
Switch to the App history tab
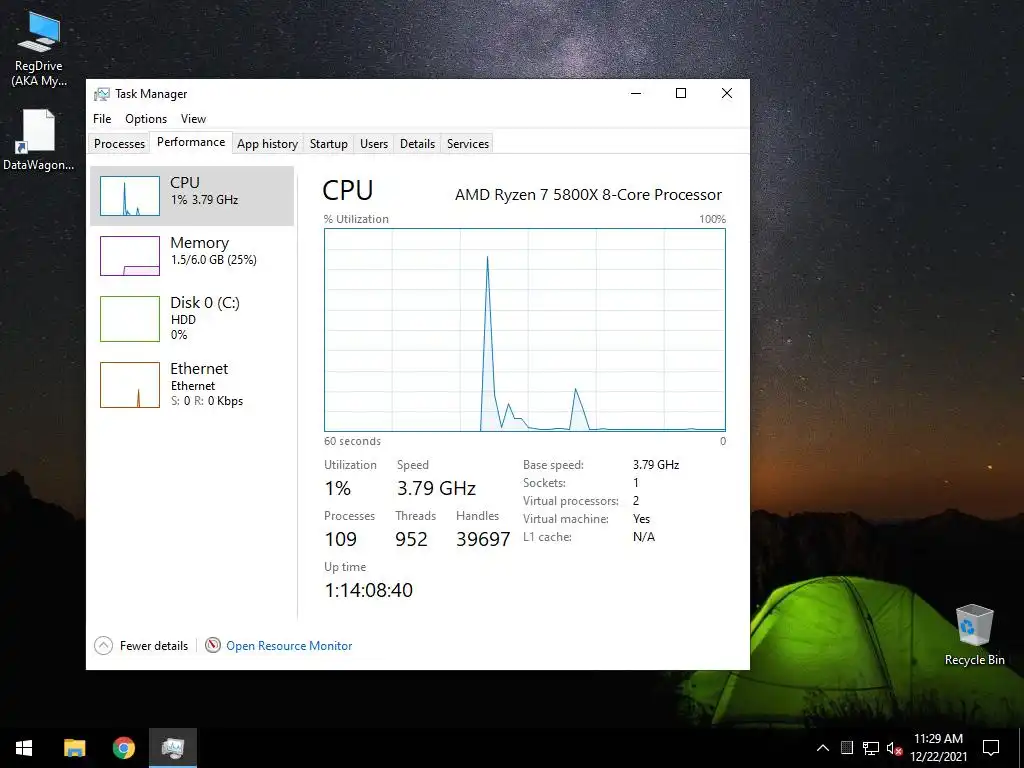click(x=267, y=144)
